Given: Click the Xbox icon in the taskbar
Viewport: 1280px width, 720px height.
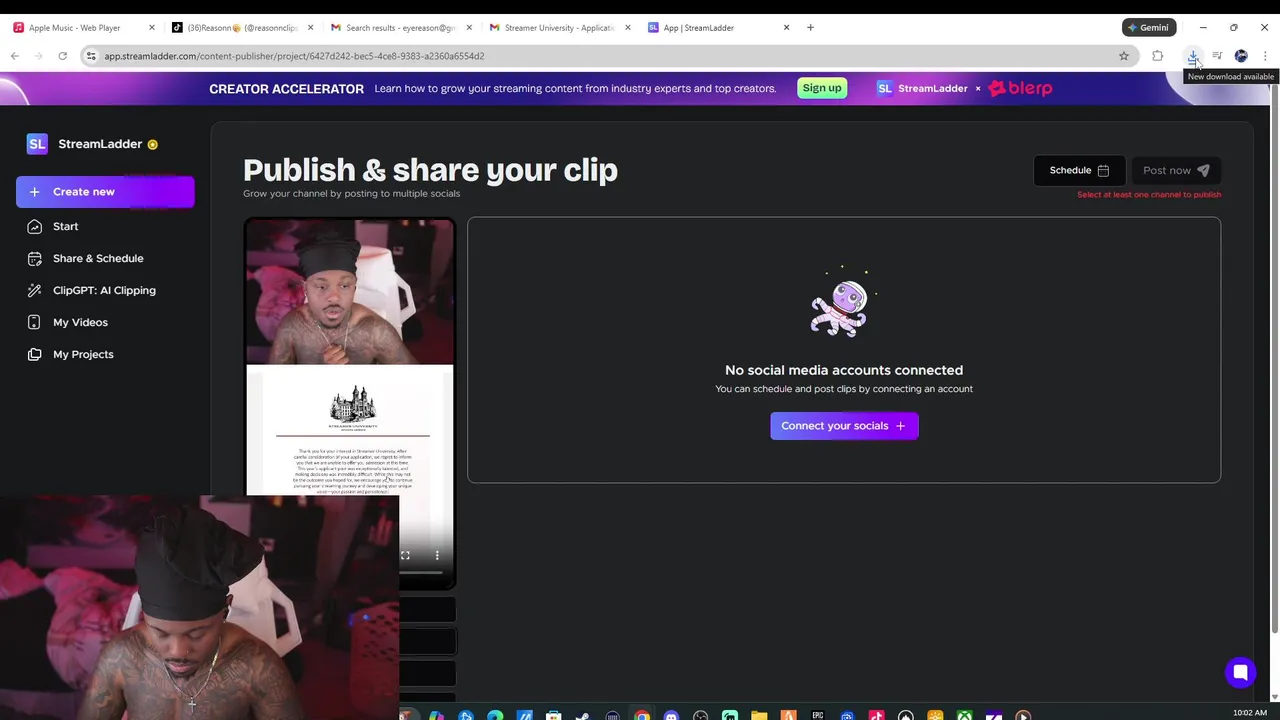Looking at the screenshot, I should coord(964,716).
